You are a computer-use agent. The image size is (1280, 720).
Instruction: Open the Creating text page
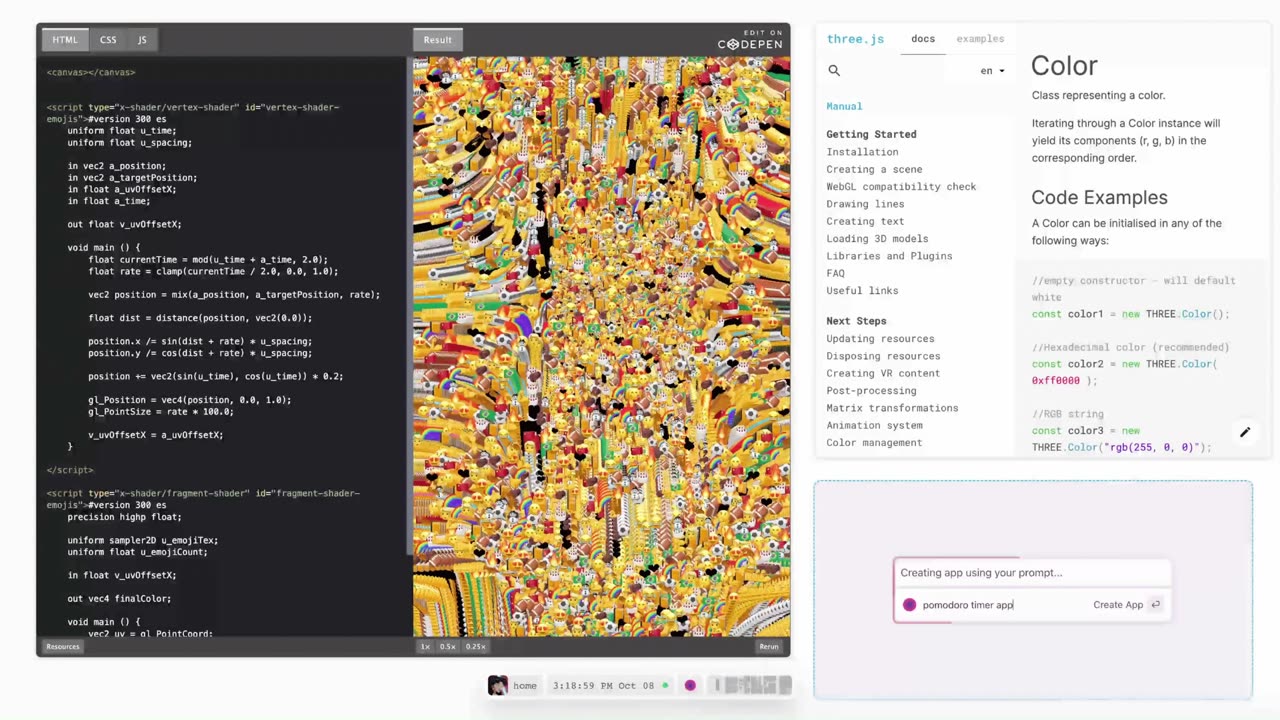pos(865,221)
